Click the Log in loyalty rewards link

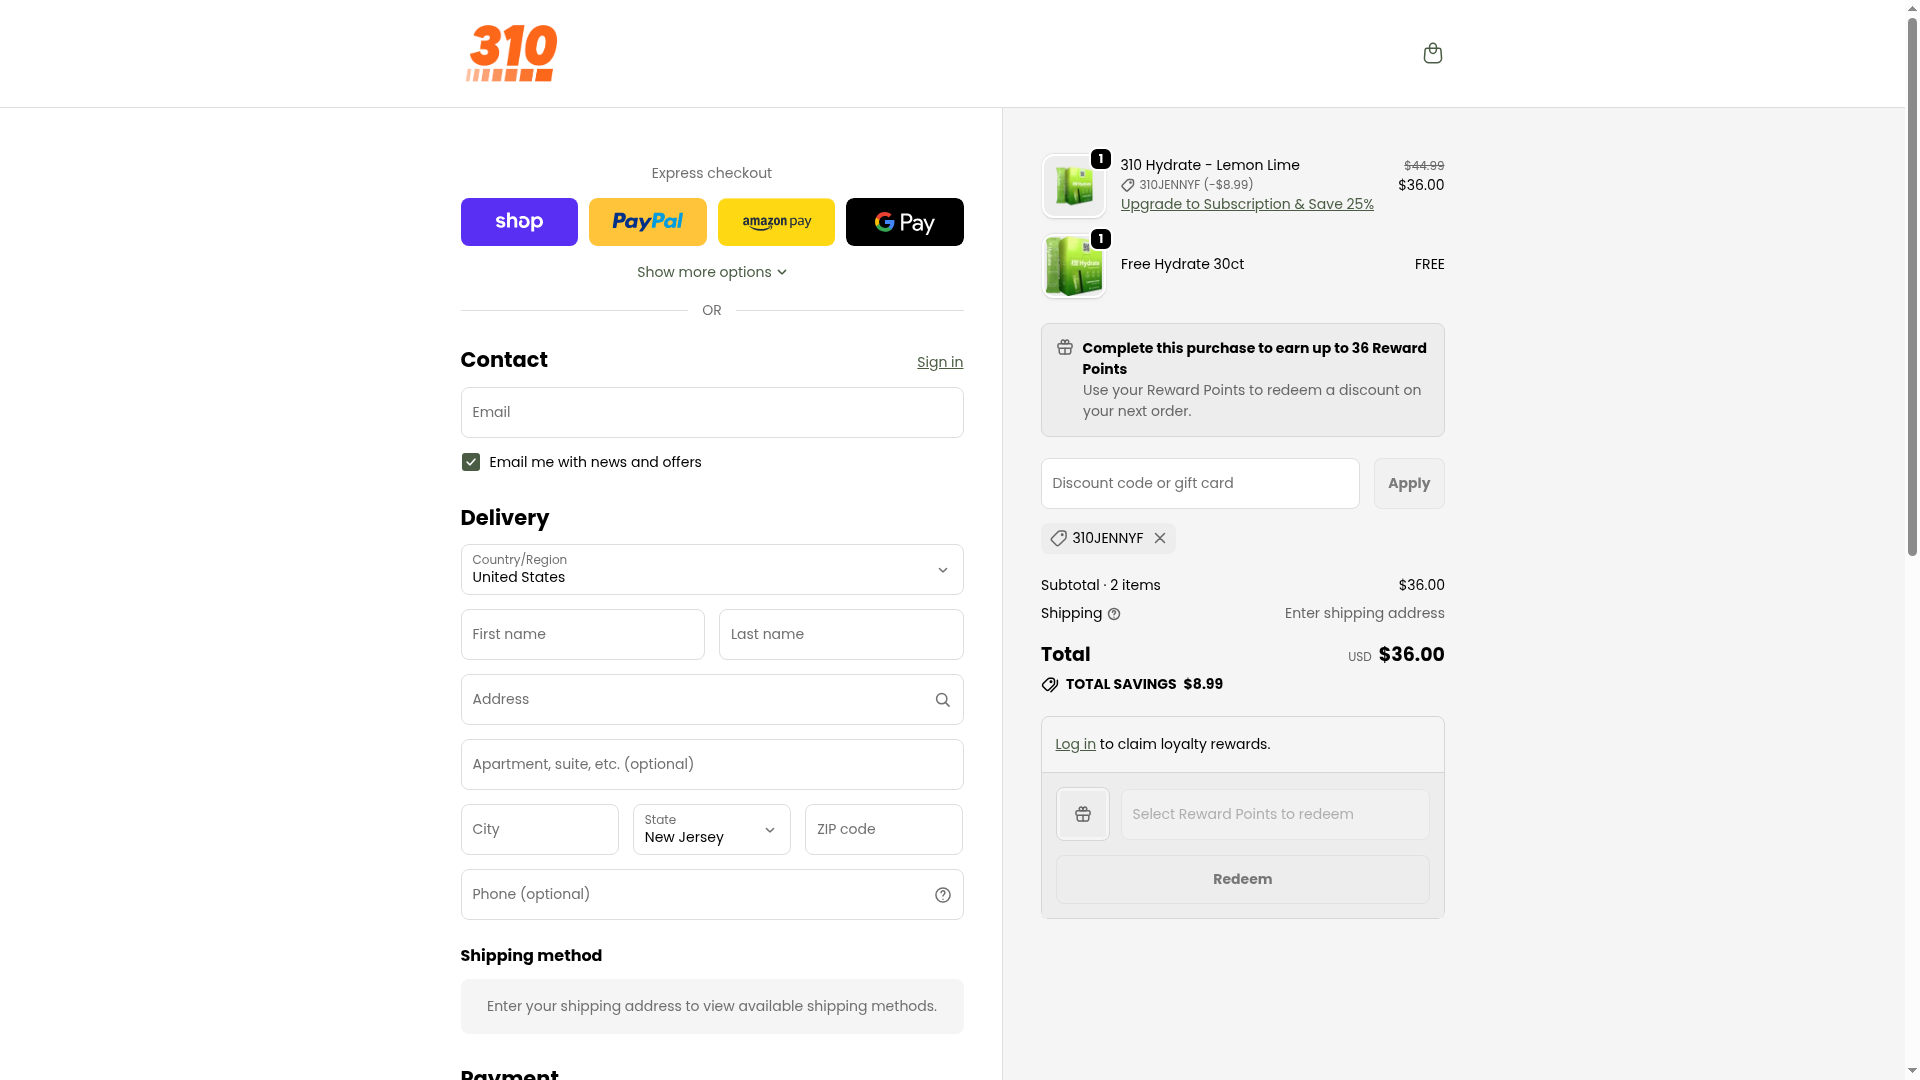pos(1075,744)
